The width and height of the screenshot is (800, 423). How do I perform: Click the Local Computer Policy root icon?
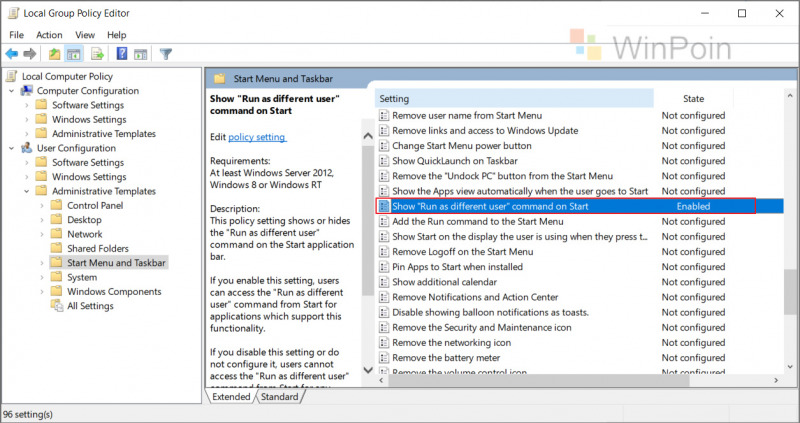click(11, 77)
